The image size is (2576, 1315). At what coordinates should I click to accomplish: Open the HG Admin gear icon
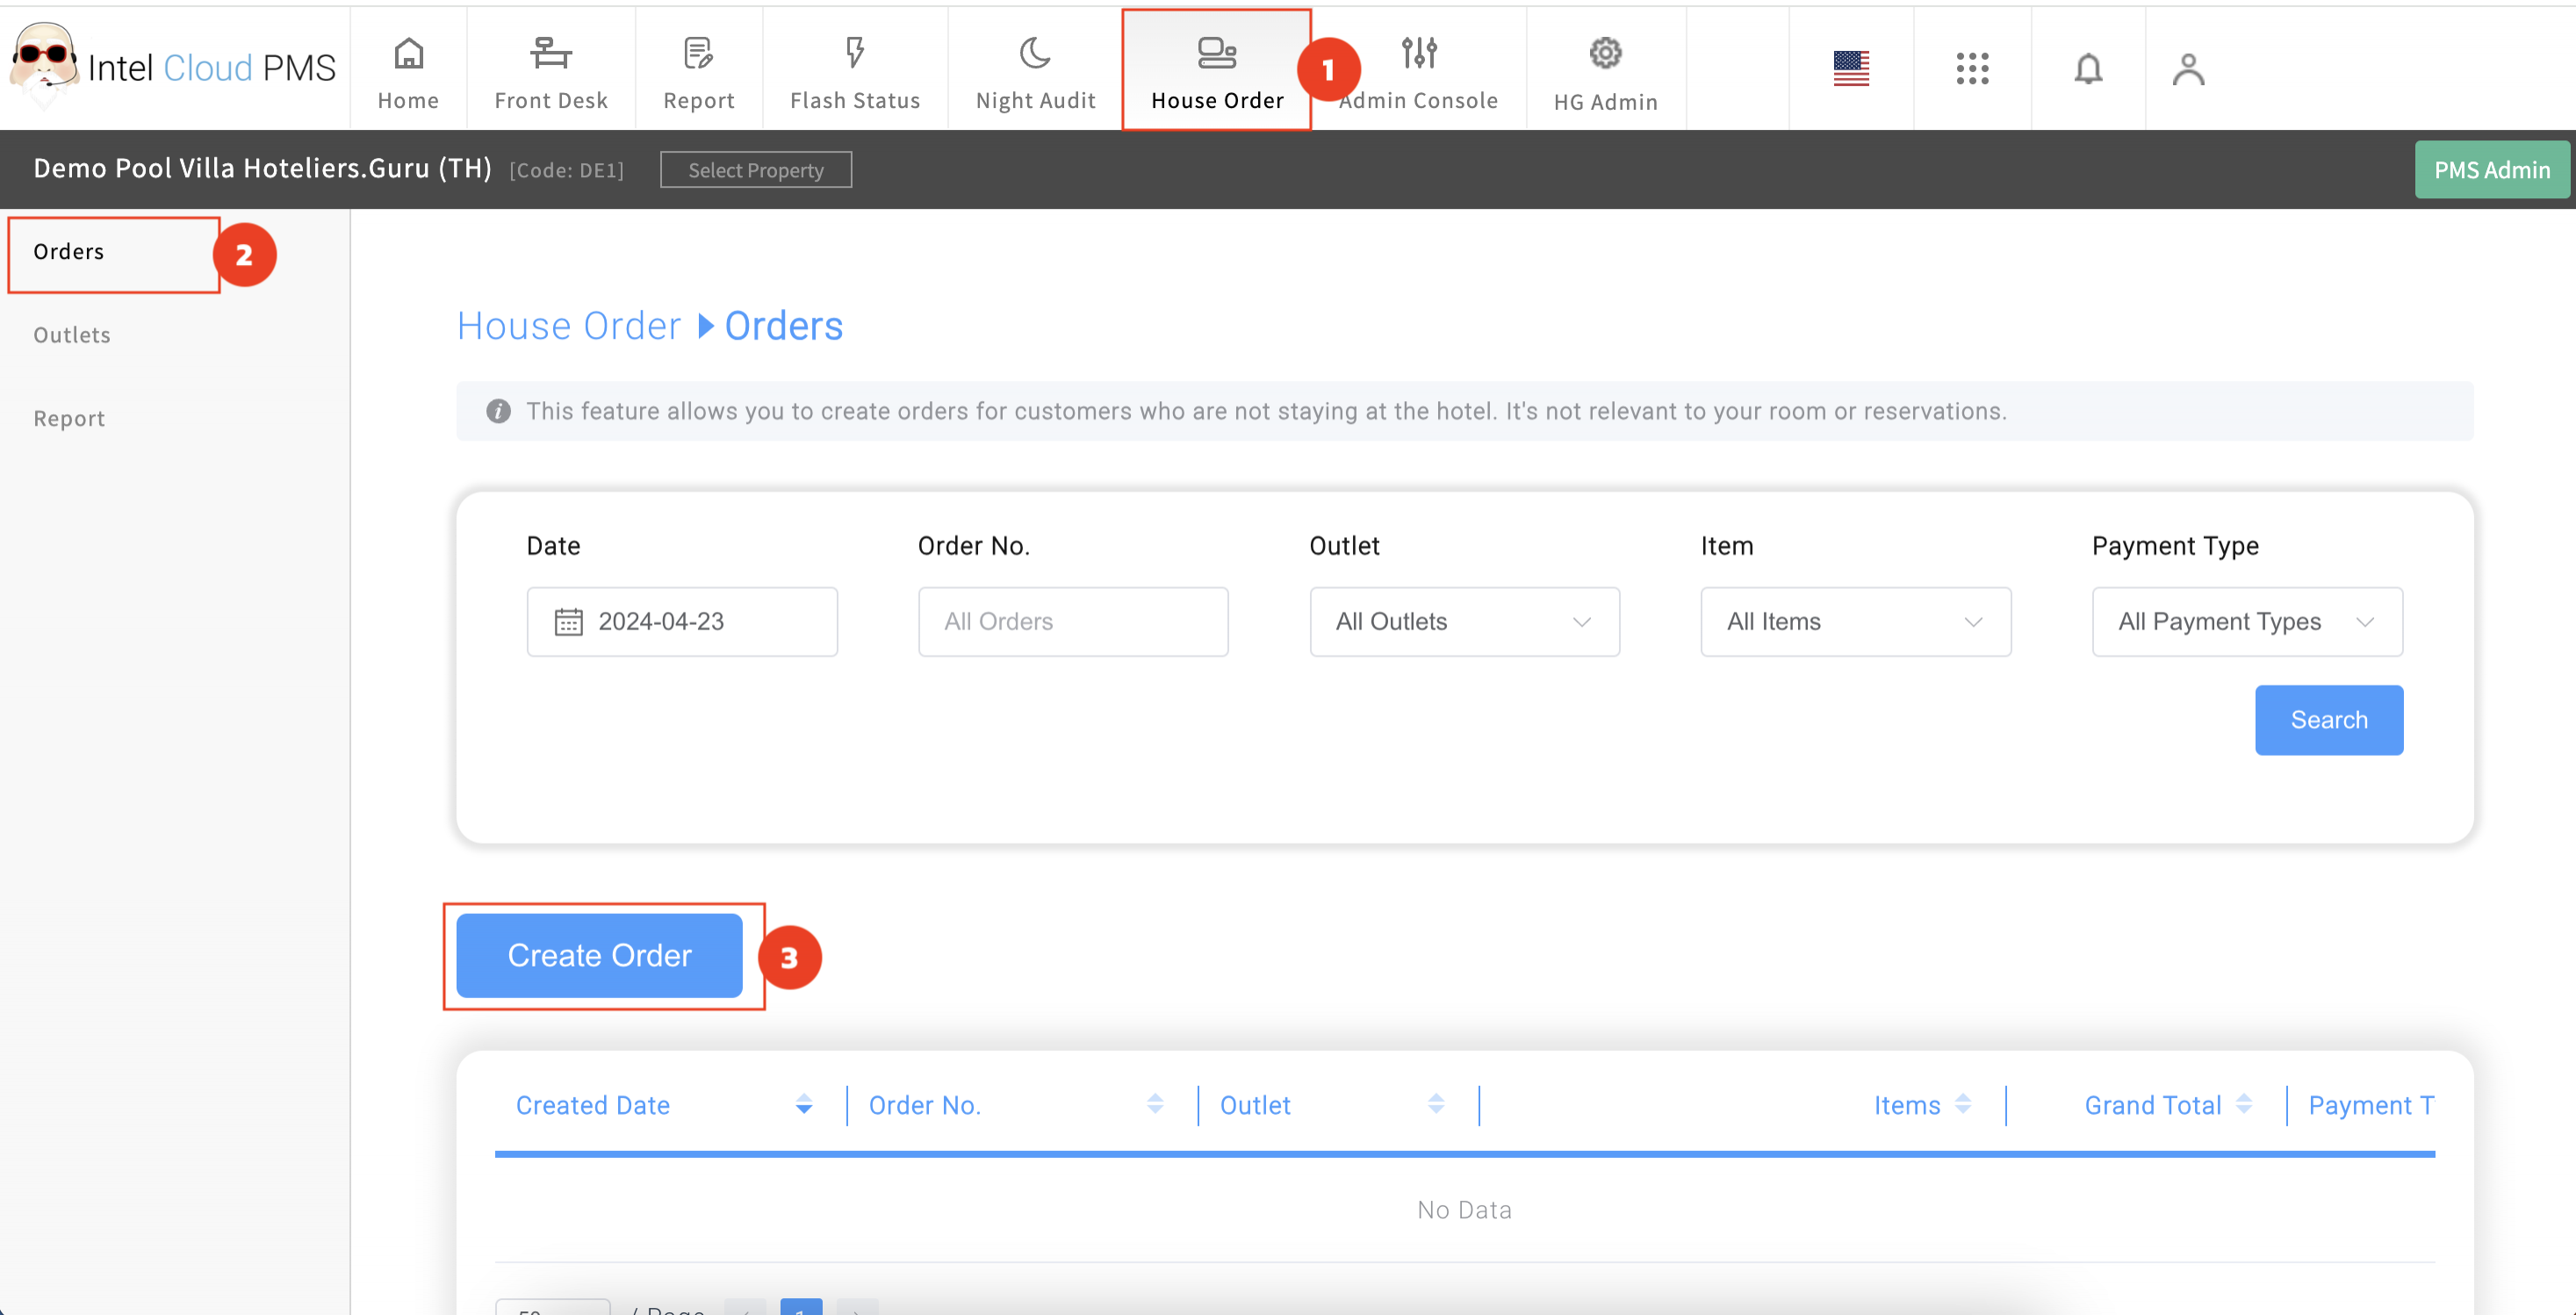pyautogui.click(x=1605, y=54)
